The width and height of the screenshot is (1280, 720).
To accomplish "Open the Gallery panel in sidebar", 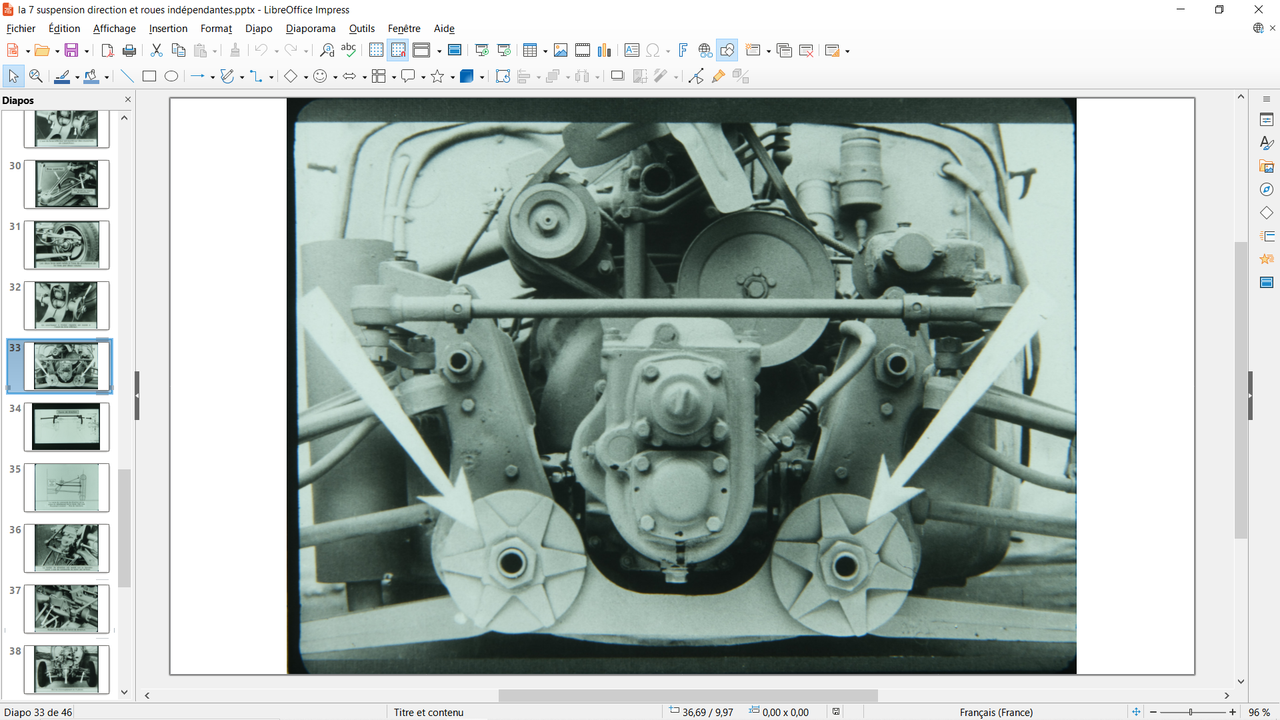I will 1266,167.
